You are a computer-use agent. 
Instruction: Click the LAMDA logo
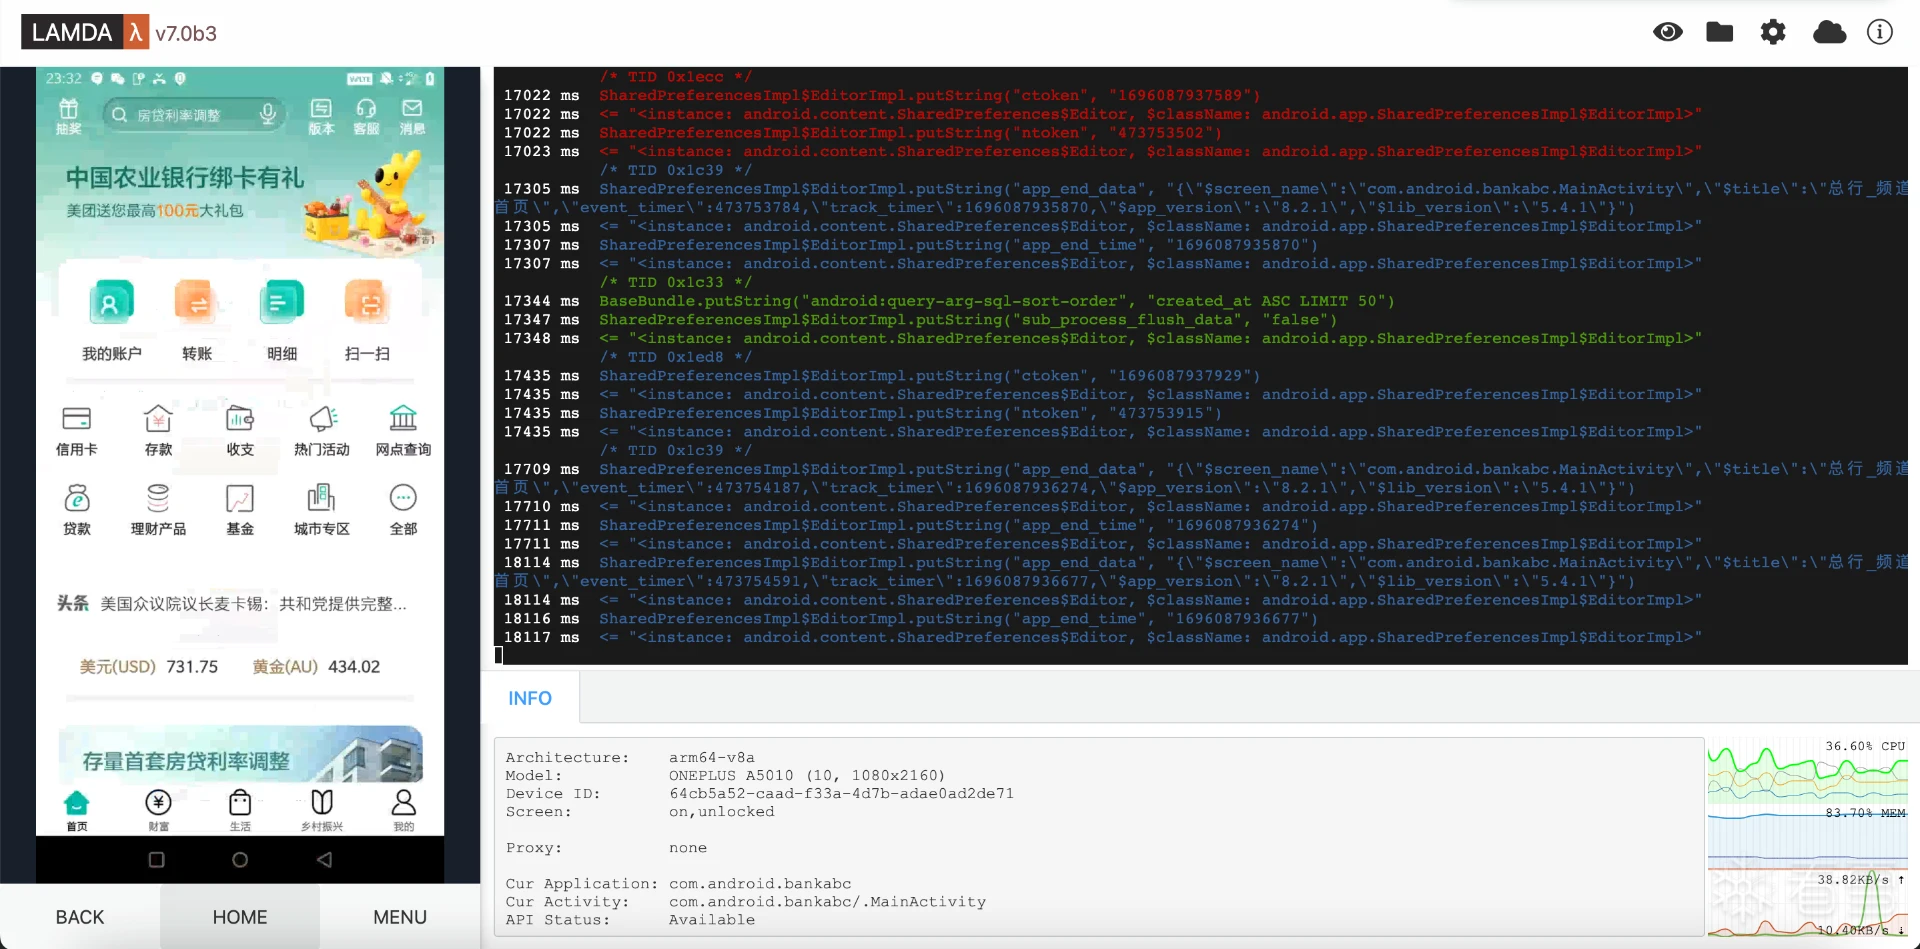pos(85,32)
